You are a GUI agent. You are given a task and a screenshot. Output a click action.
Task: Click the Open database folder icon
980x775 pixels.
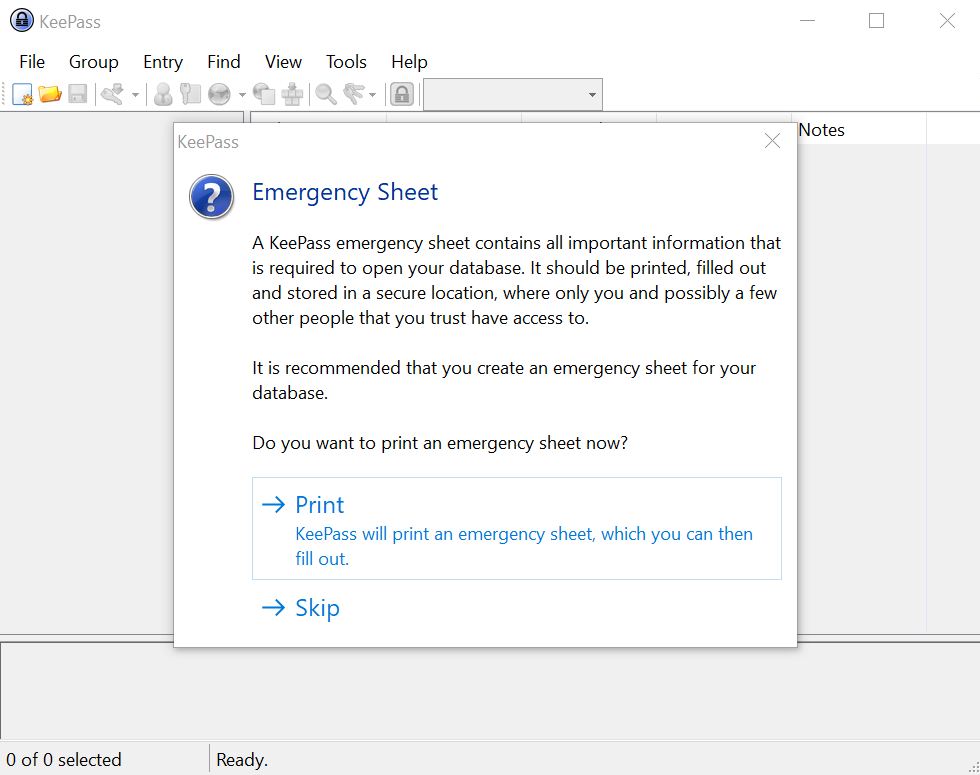pyautogui.click(x=50, y=94)
